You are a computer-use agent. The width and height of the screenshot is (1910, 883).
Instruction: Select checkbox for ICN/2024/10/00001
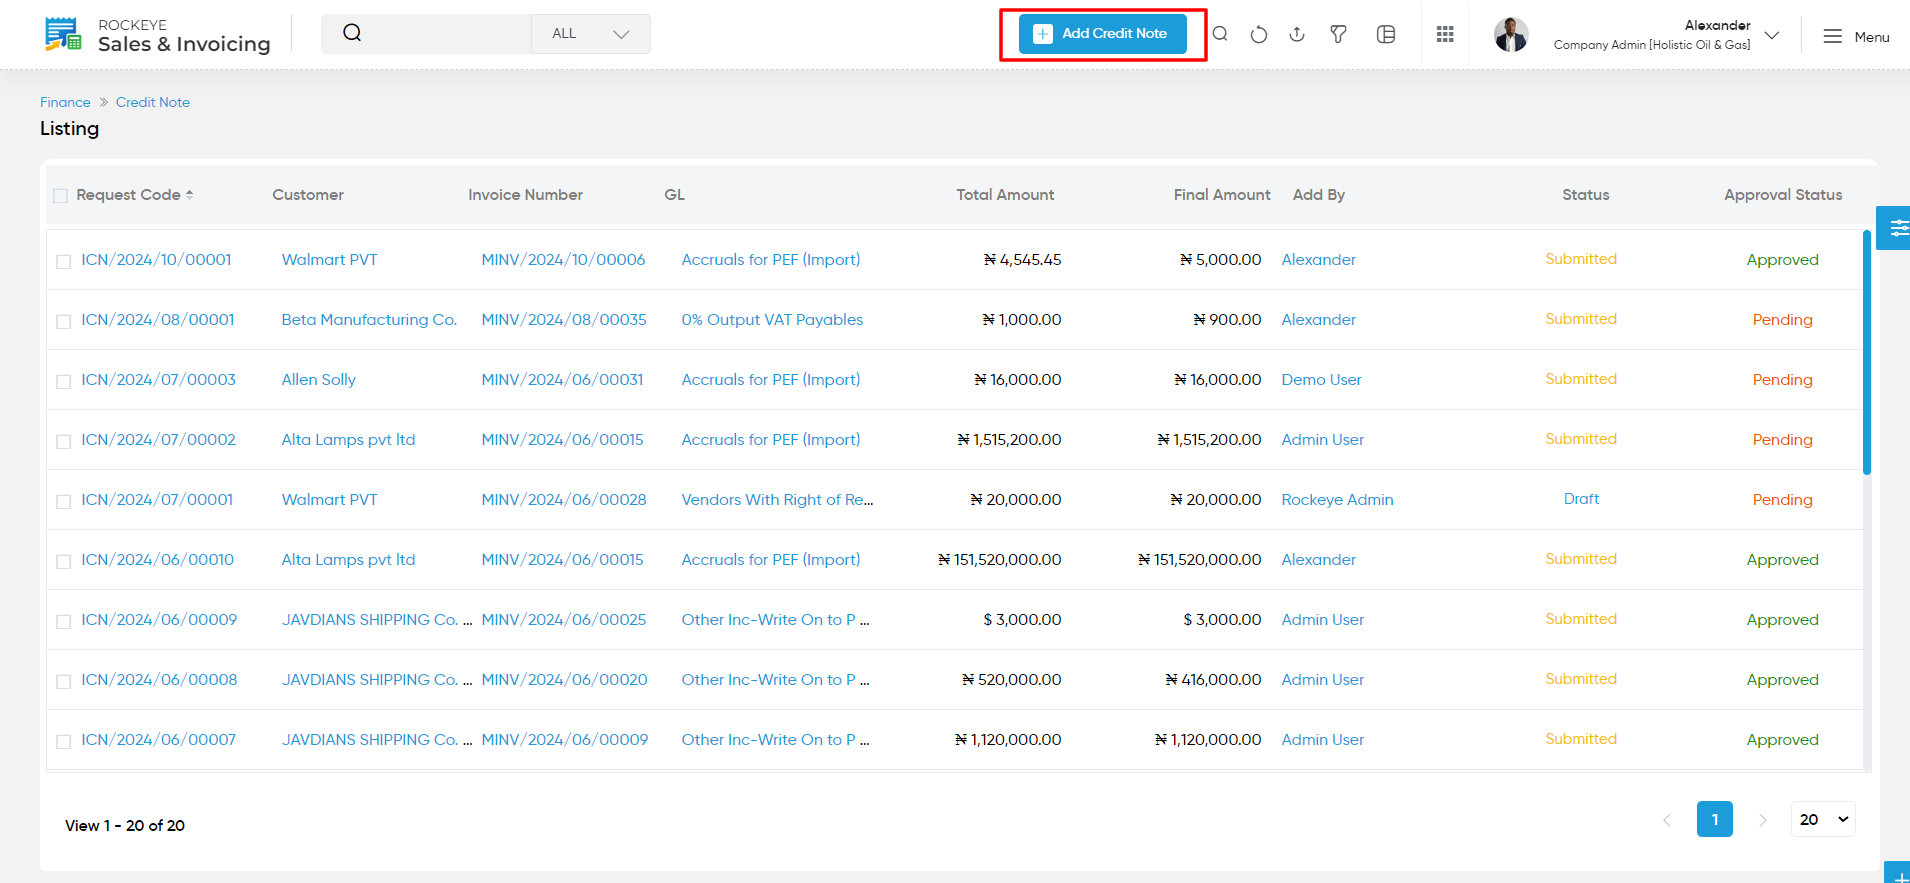[x=63, y=261]
